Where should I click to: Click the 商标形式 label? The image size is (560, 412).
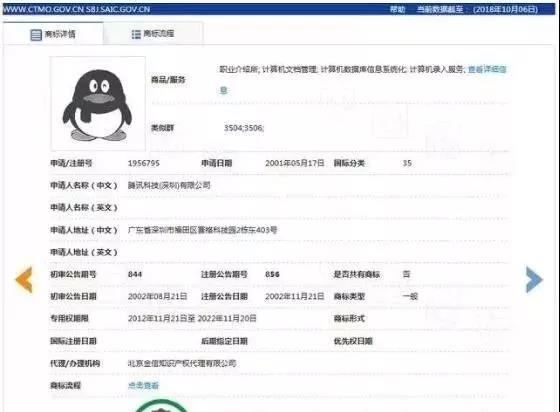coord(349,318)
